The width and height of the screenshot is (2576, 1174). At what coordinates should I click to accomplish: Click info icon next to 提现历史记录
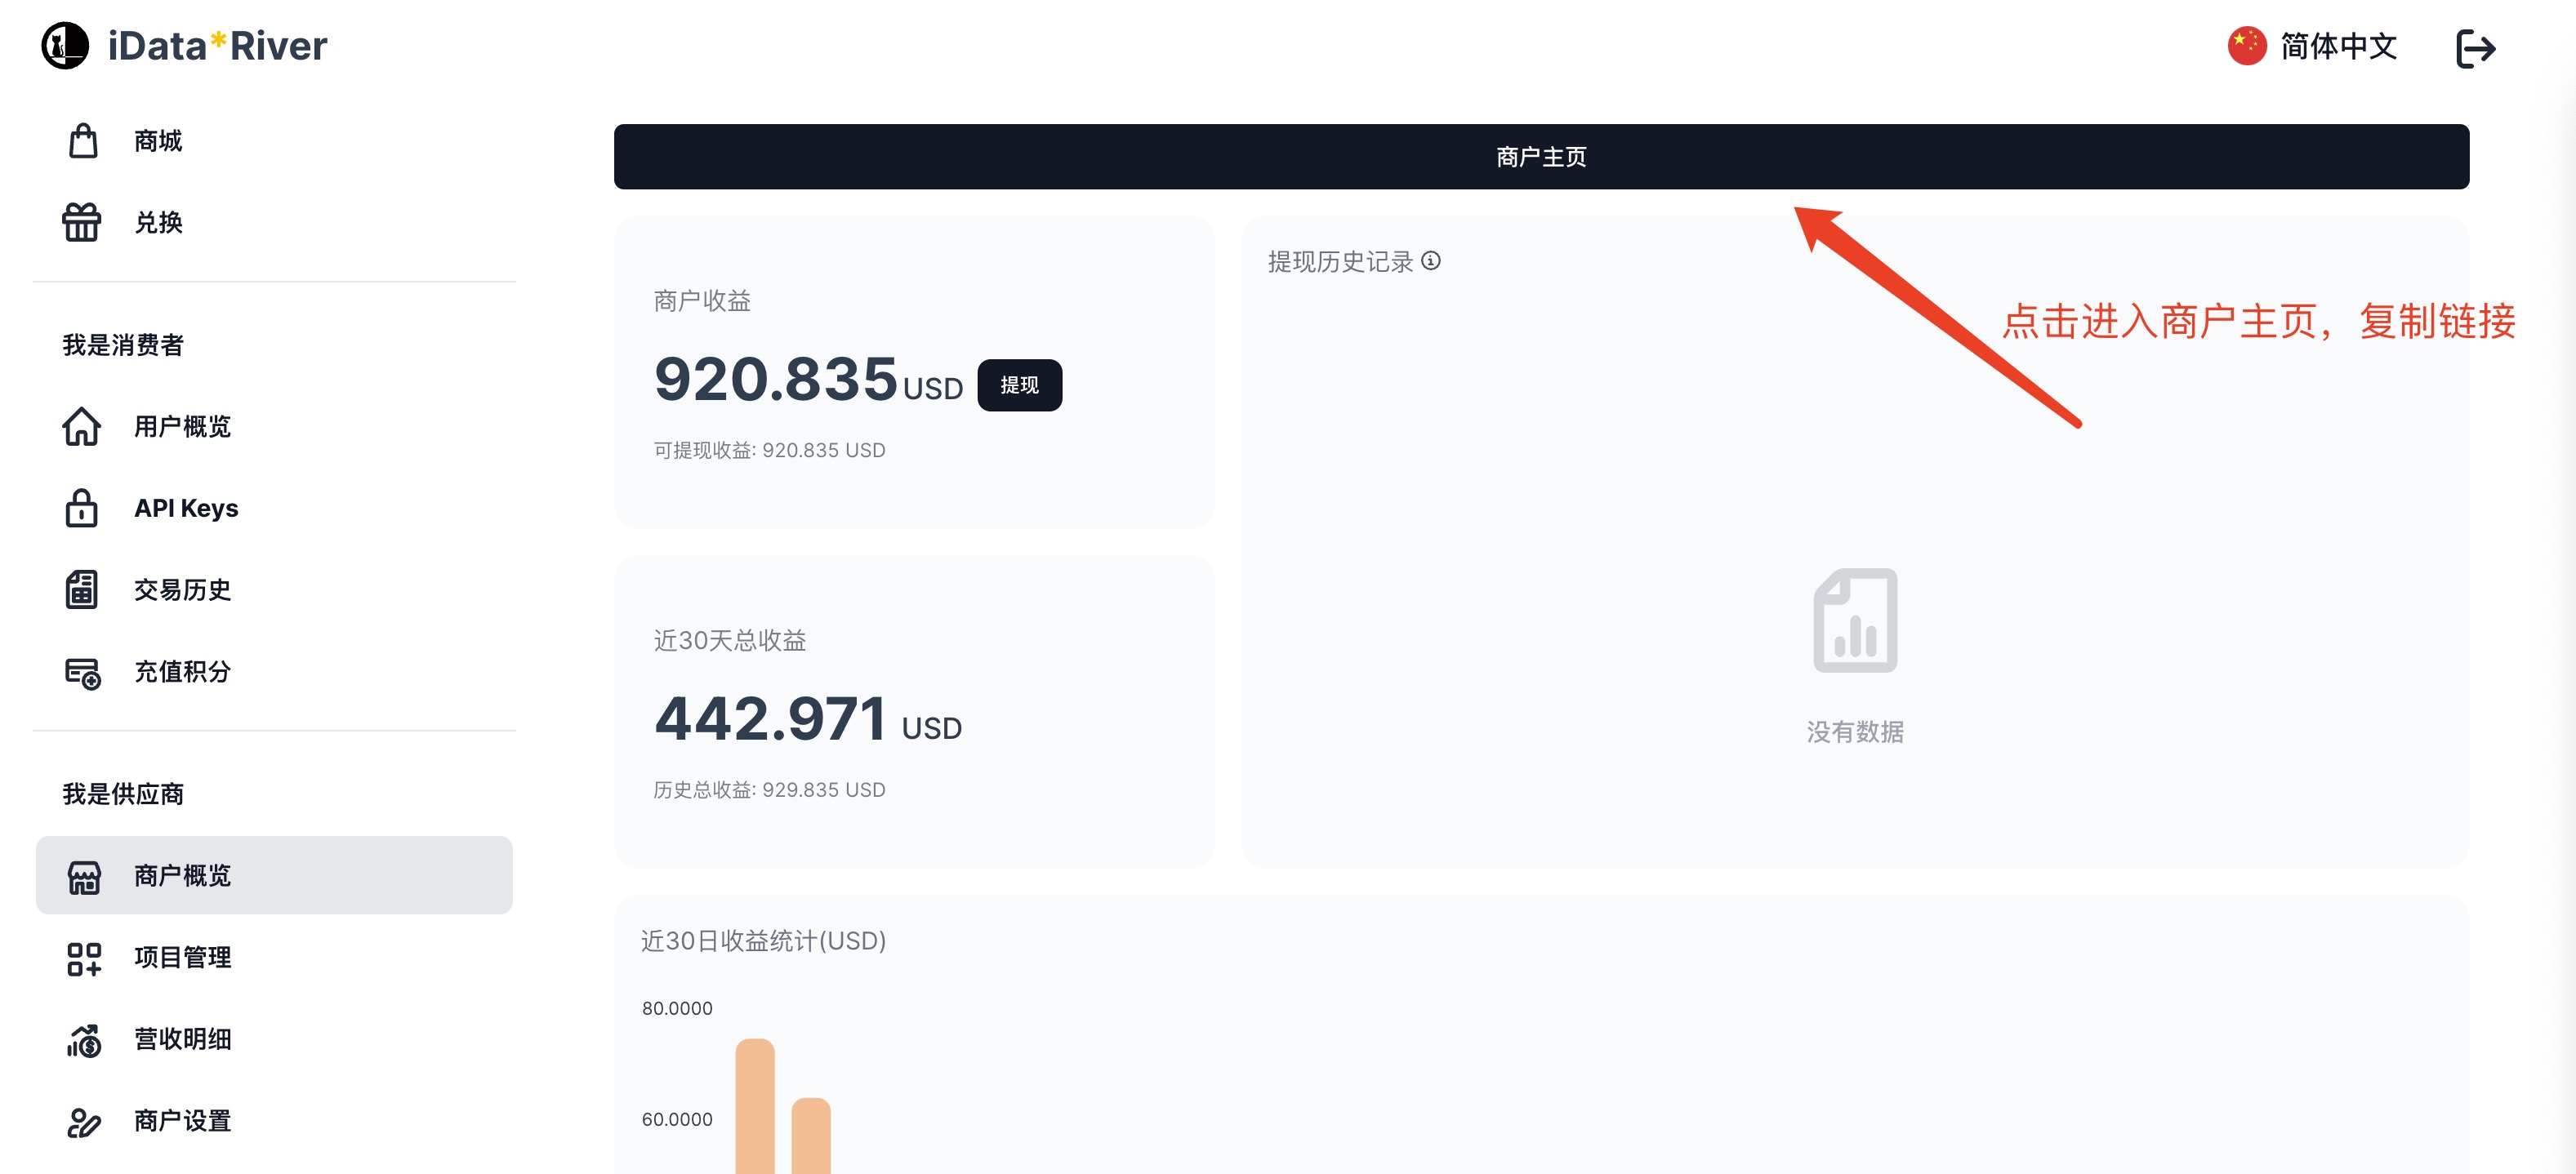pos(1431,261)
